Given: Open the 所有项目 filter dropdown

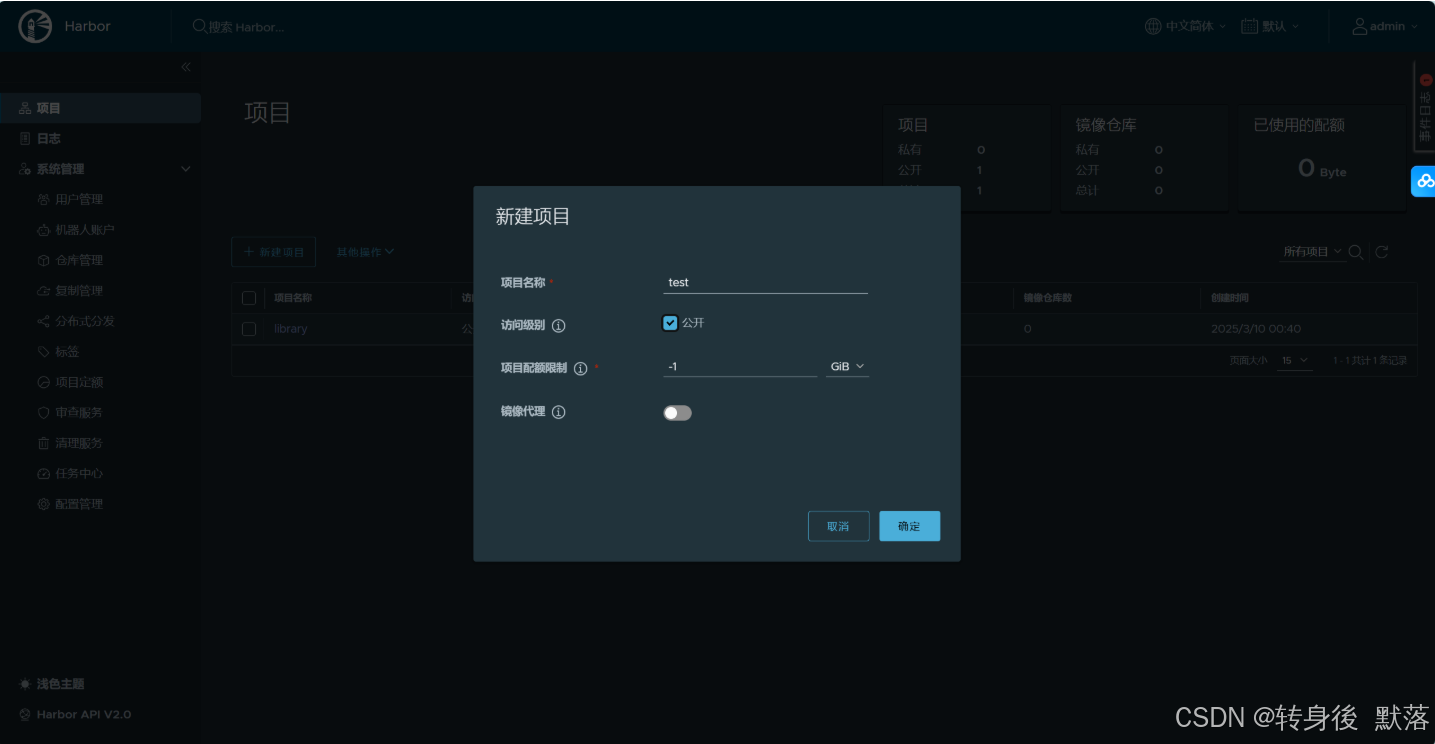Looking at the screenshot, I should (x=1313, y=252).
